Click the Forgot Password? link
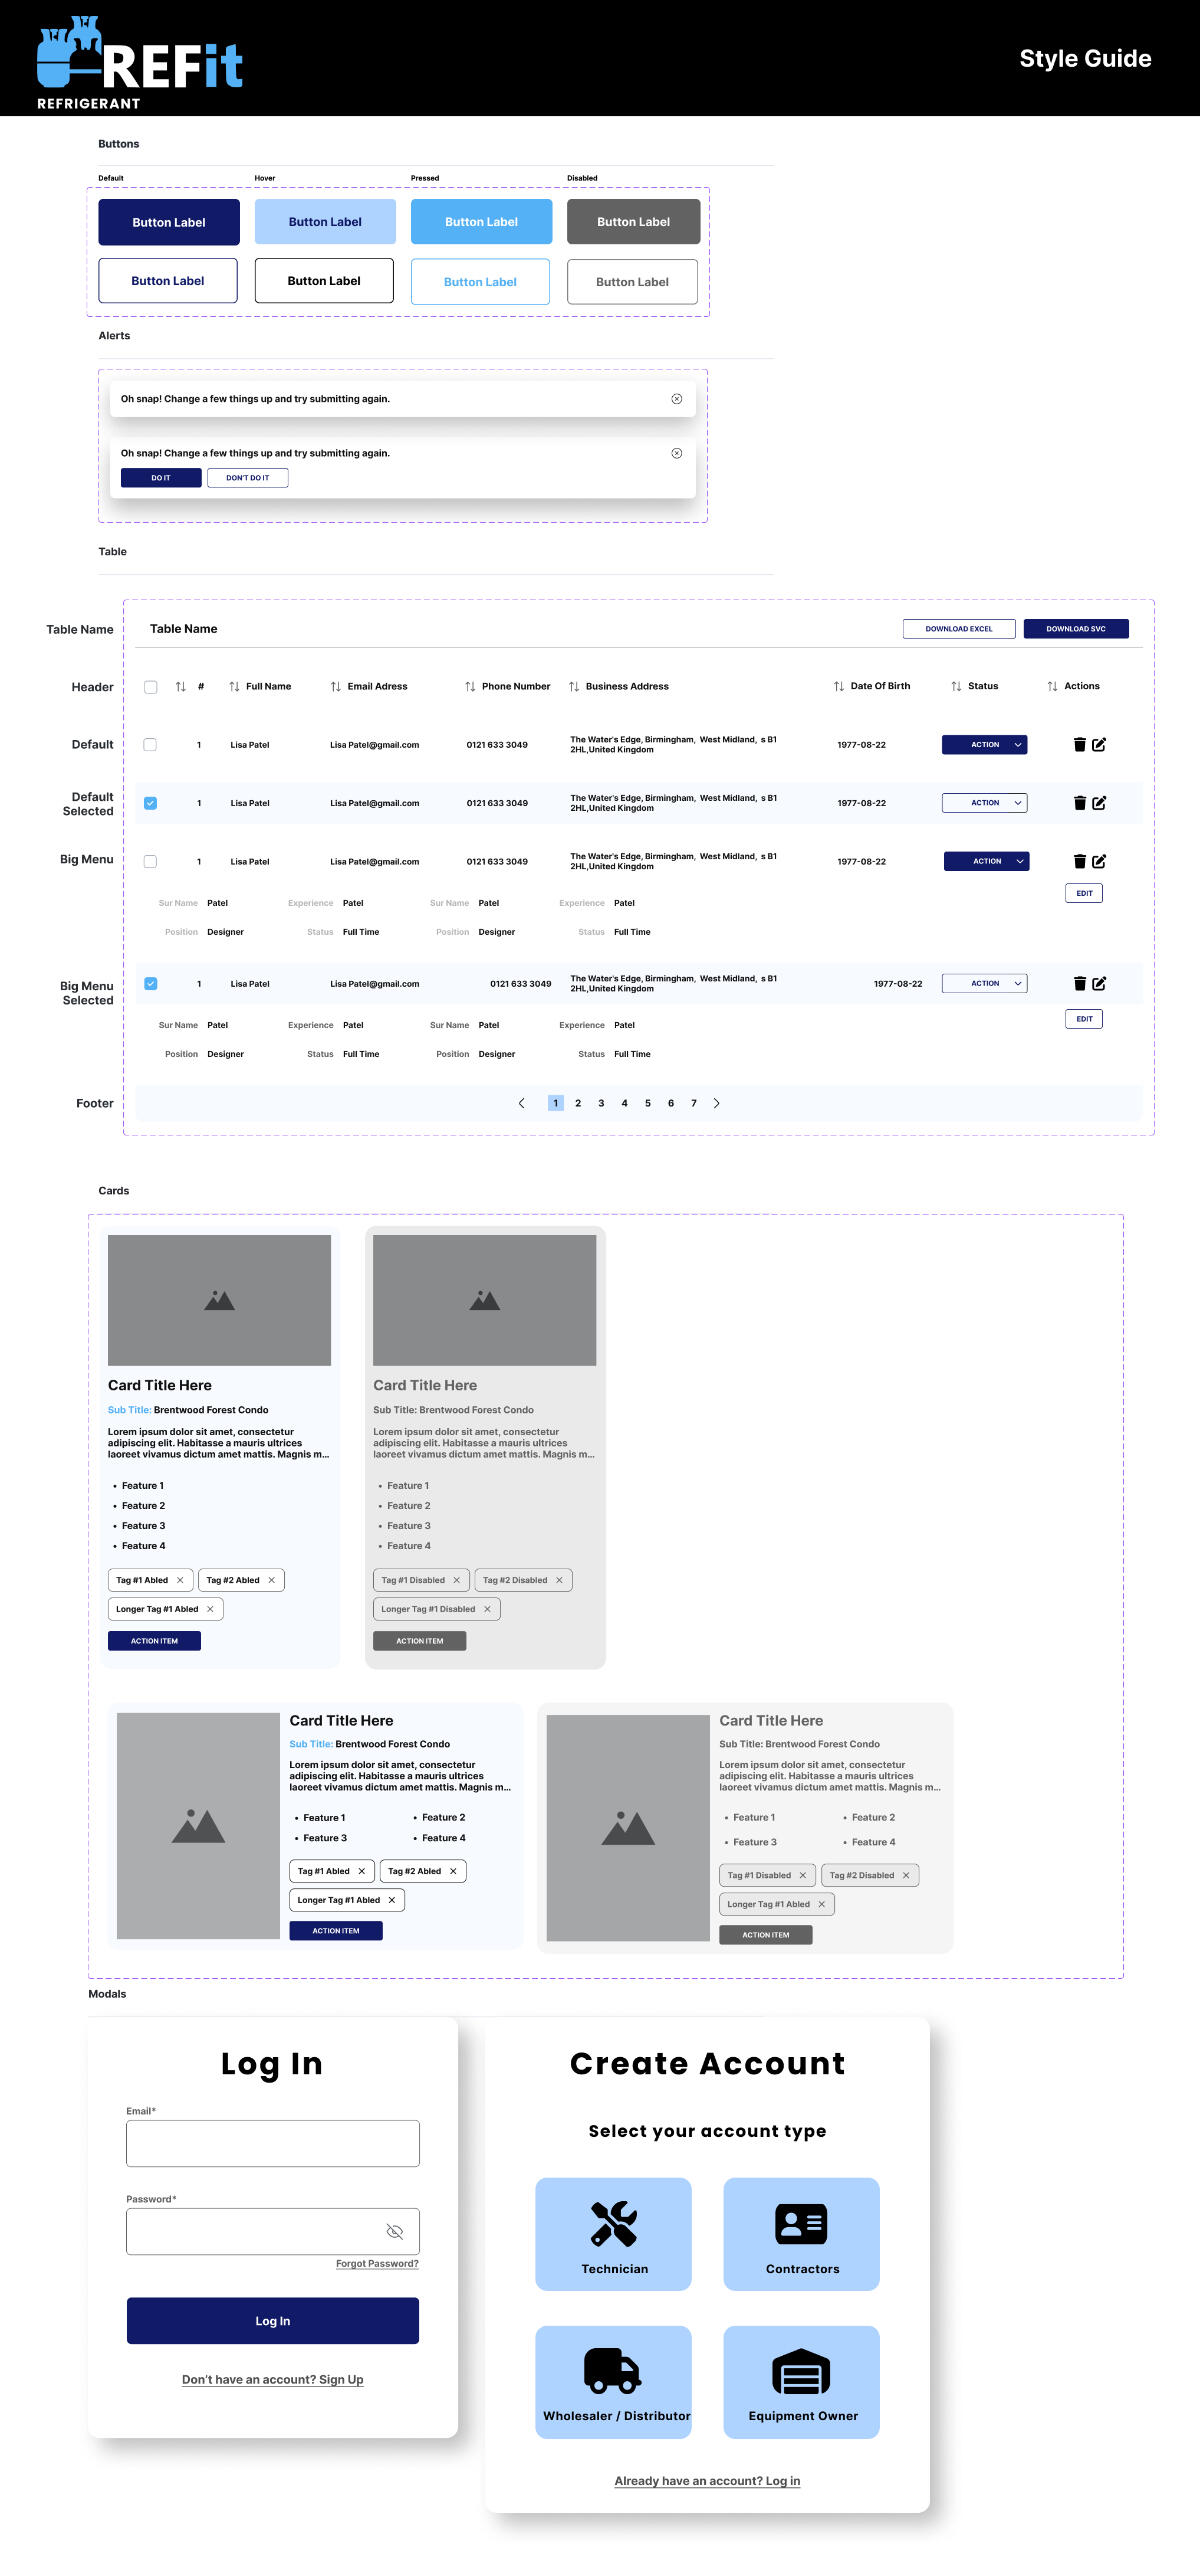 [x=377, y=2263]
